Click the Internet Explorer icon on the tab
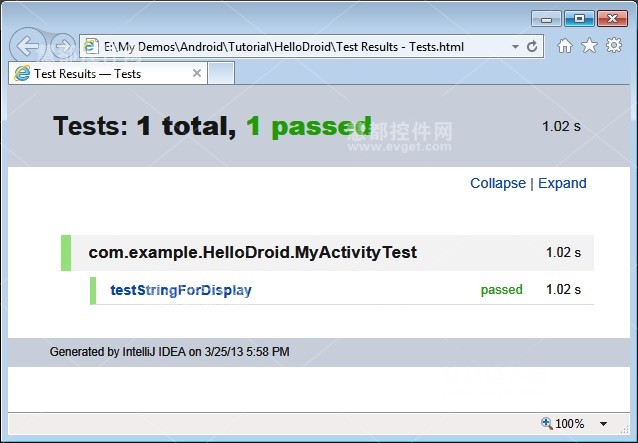The image size is (638, 443). coord(22,73)
